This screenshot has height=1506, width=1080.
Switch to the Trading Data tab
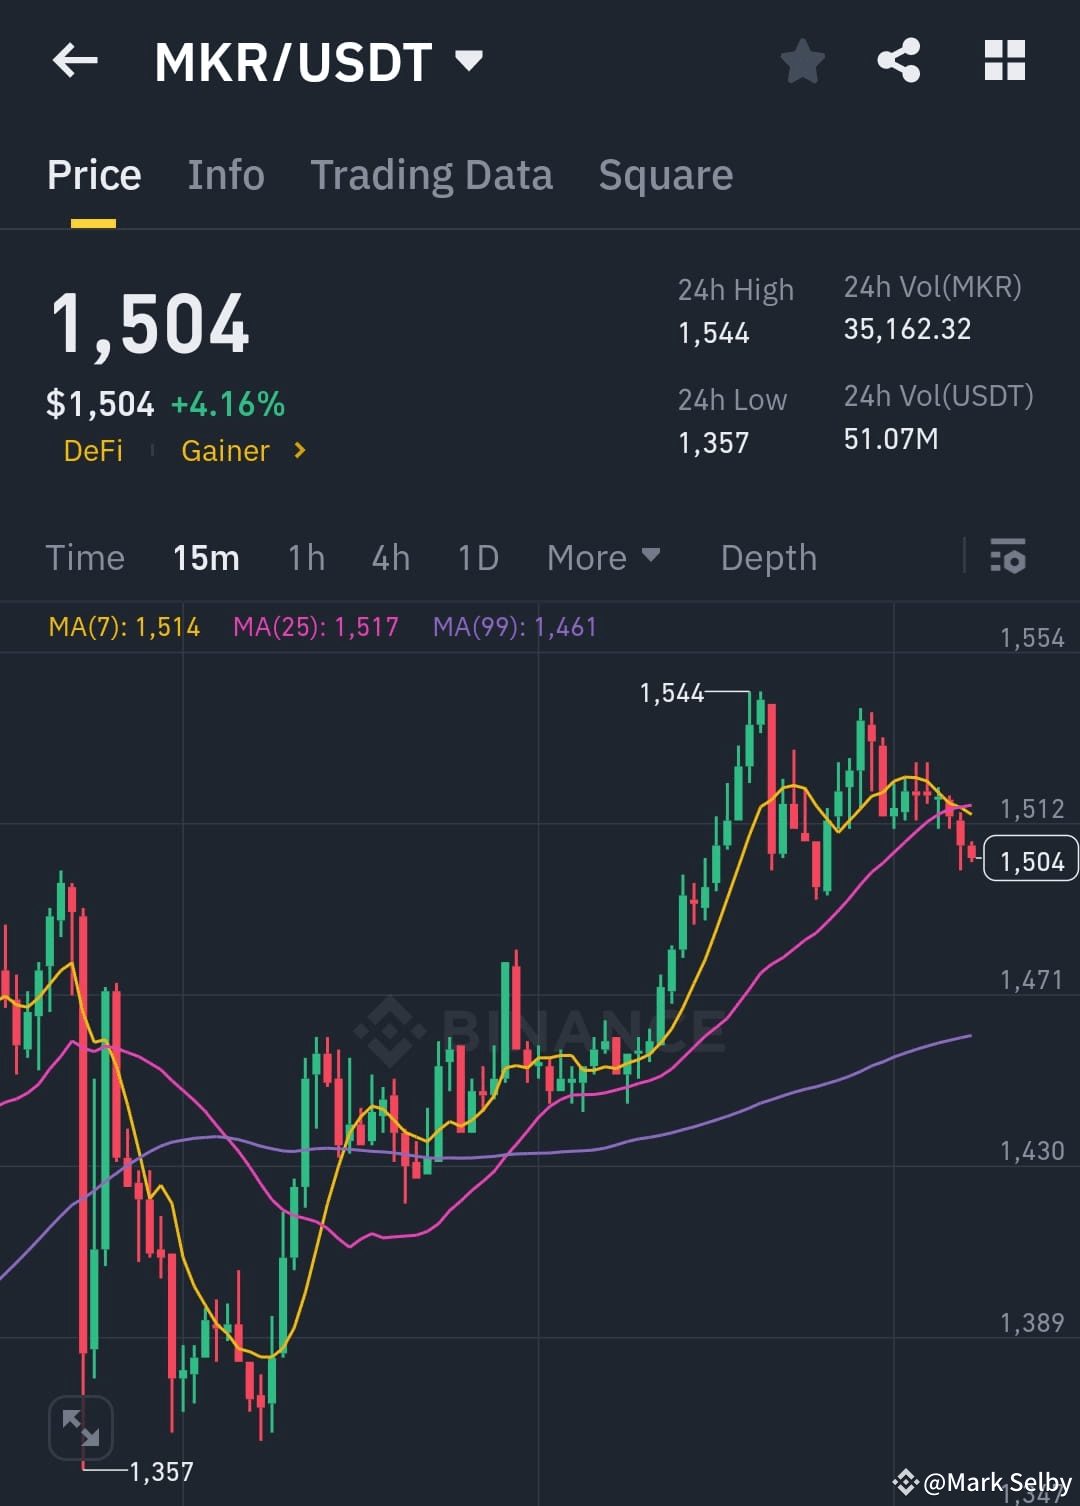(x=432, y=174)
